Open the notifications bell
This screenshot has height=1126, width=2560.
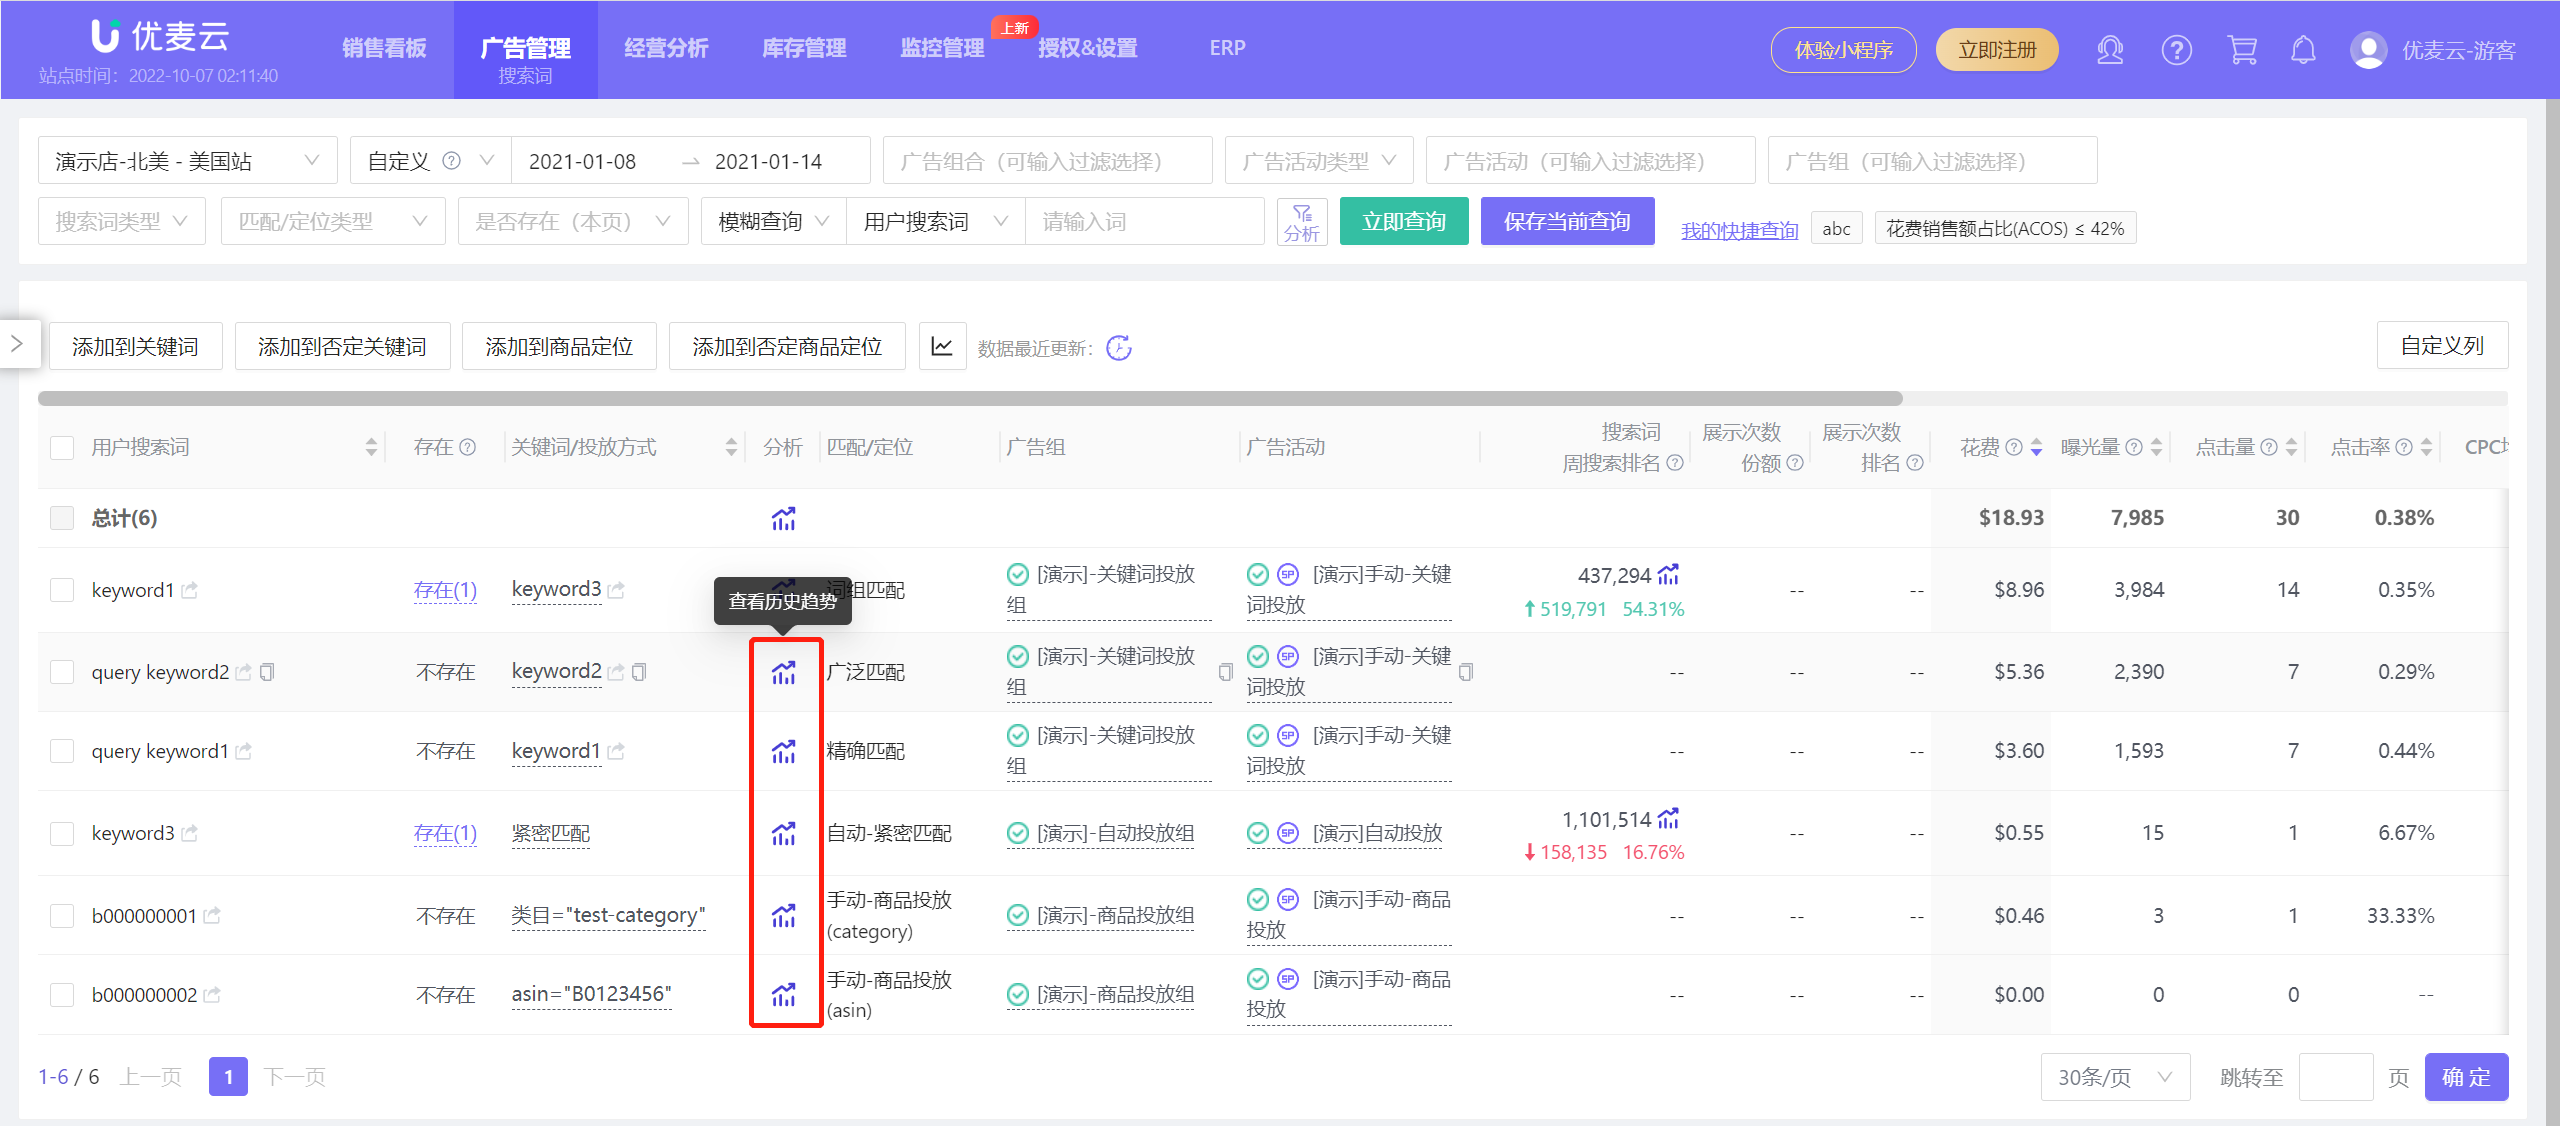(2303, 50)
